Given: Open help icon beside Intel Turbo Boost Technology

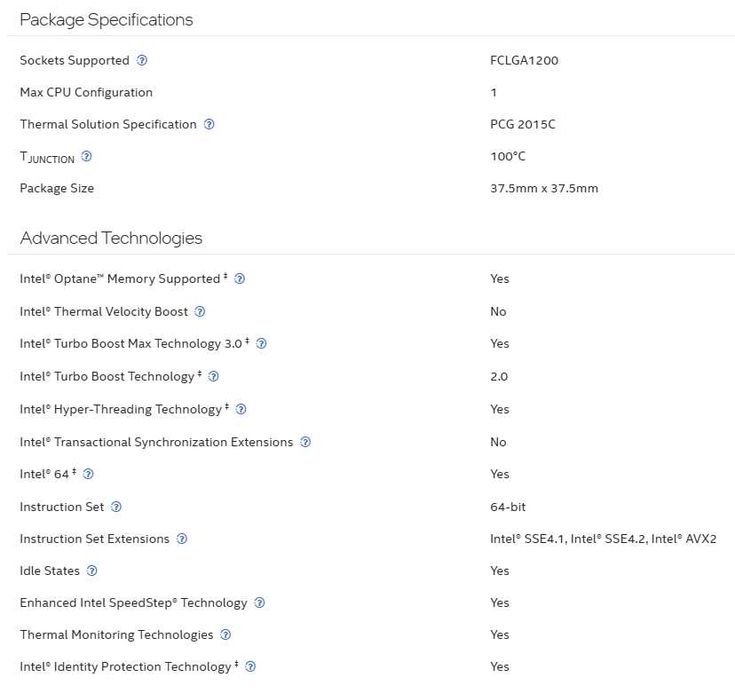Looking at the screenshot, I should click(214, 376).
